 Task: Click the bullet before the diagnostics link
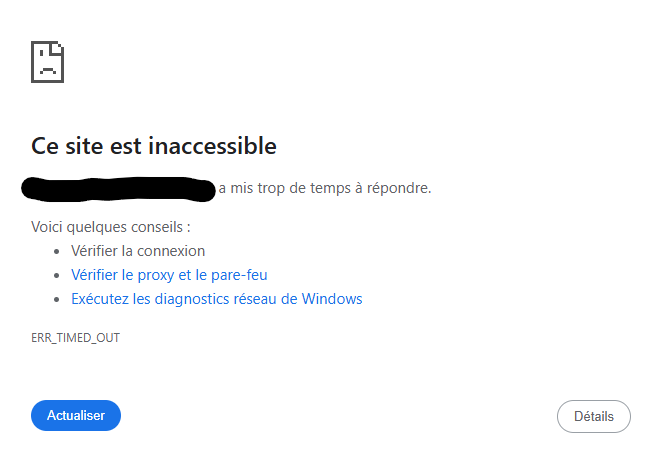57,299
